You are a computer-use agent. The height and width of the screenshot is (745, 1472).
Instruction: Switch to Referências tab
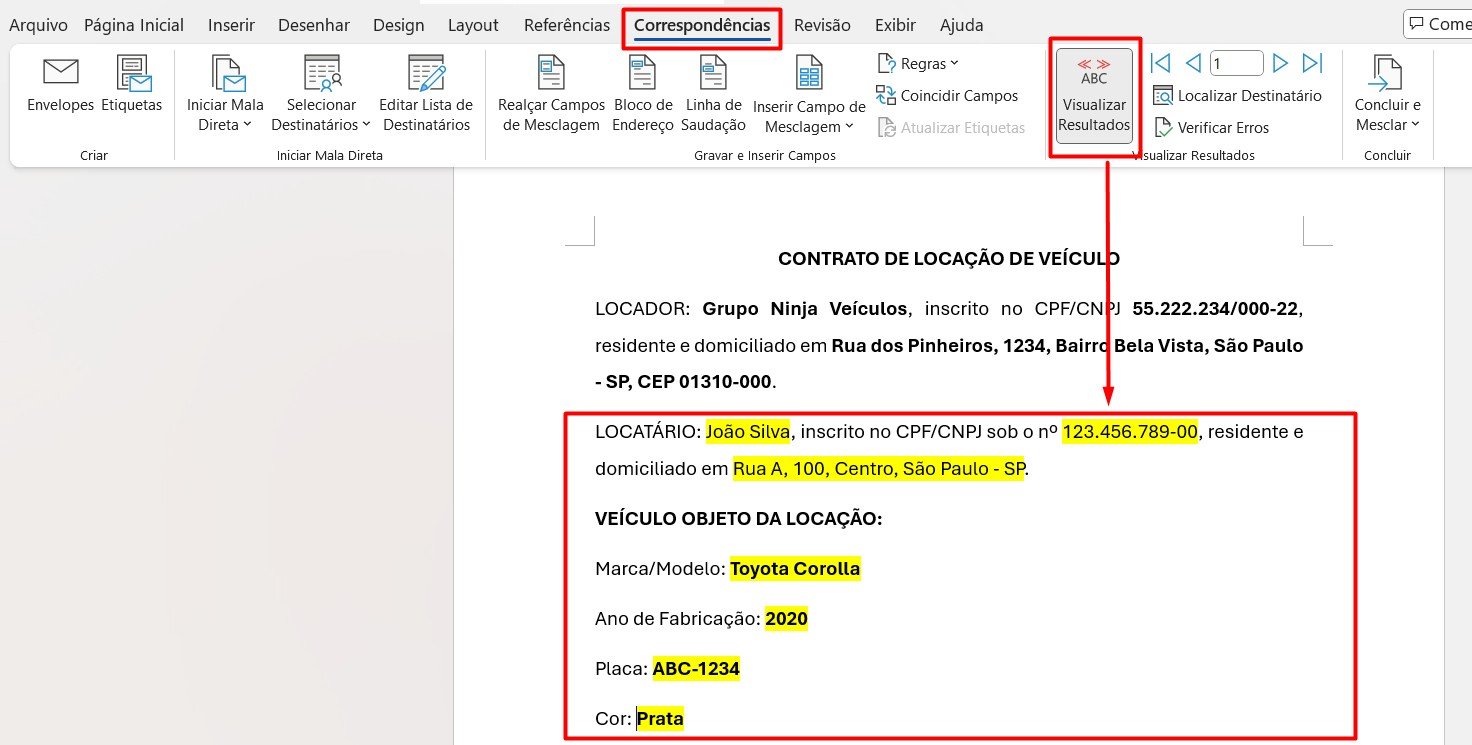(x=567, y=25)
